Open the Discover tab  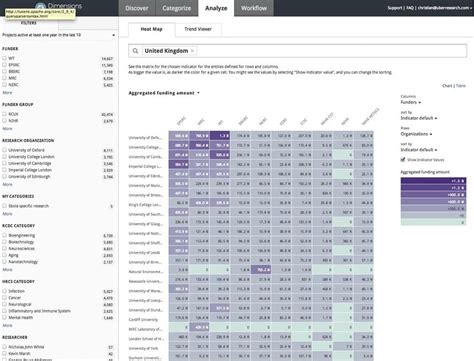[x=137, y=8]
